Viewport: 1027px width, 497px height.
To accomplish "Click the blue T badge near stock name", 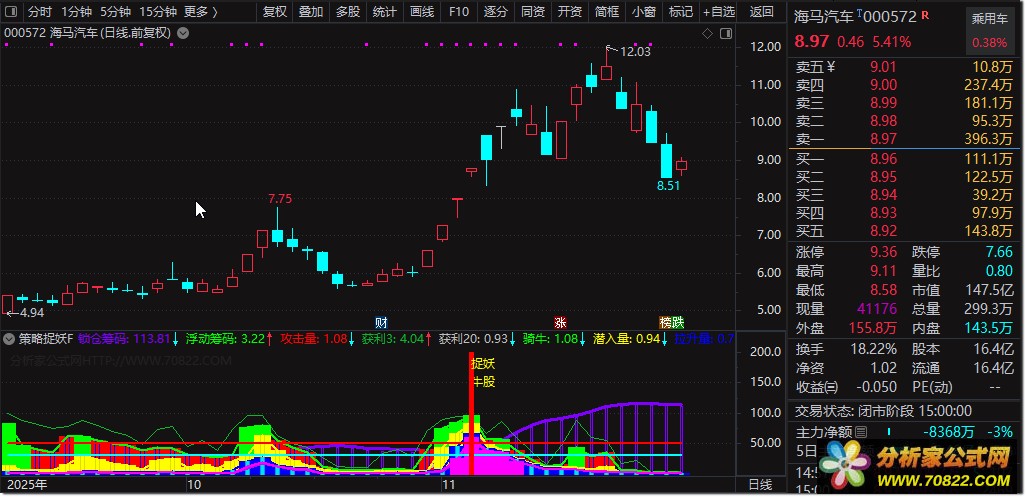I will tap(859, 13).
